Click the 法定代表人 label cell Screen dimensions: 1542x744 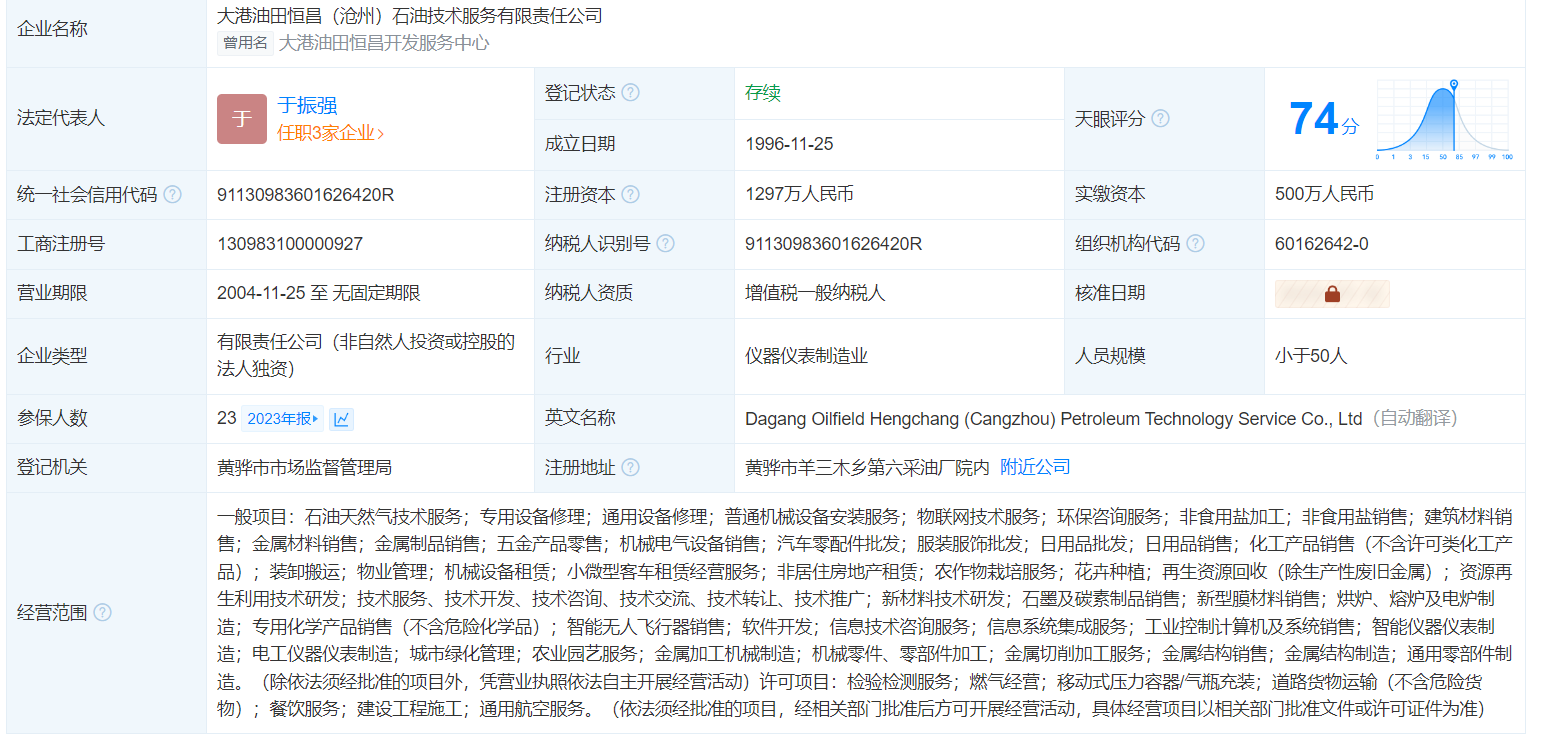106,118
